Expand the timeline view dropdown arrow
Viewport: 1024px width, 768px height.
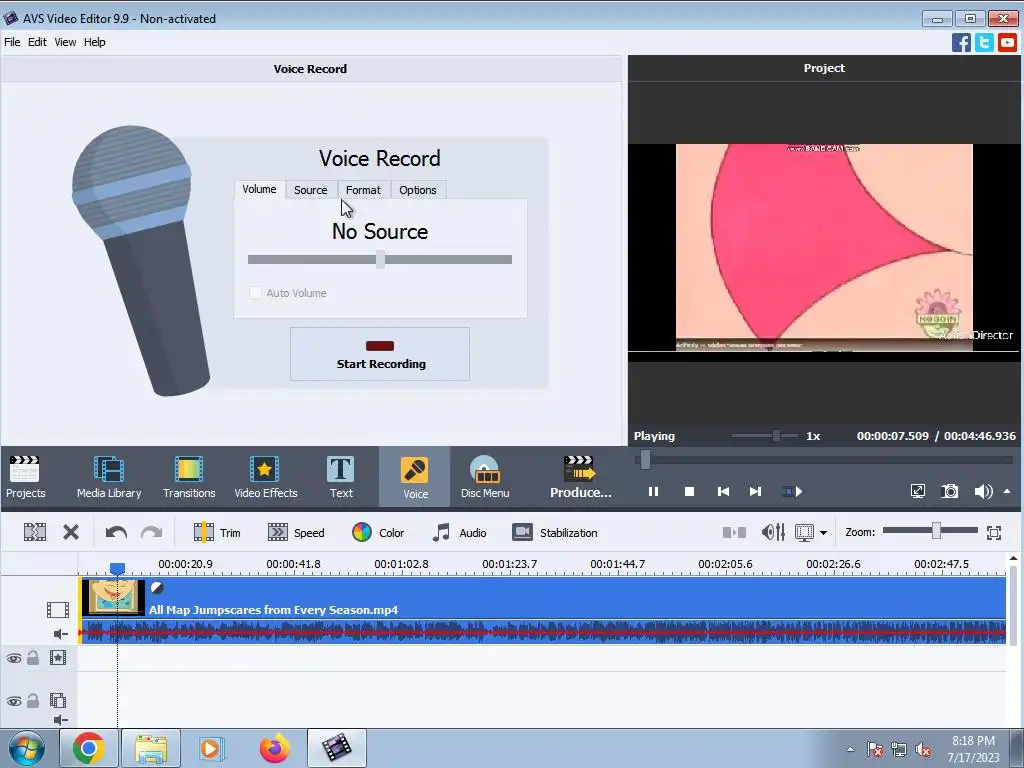tap(824, 533)
